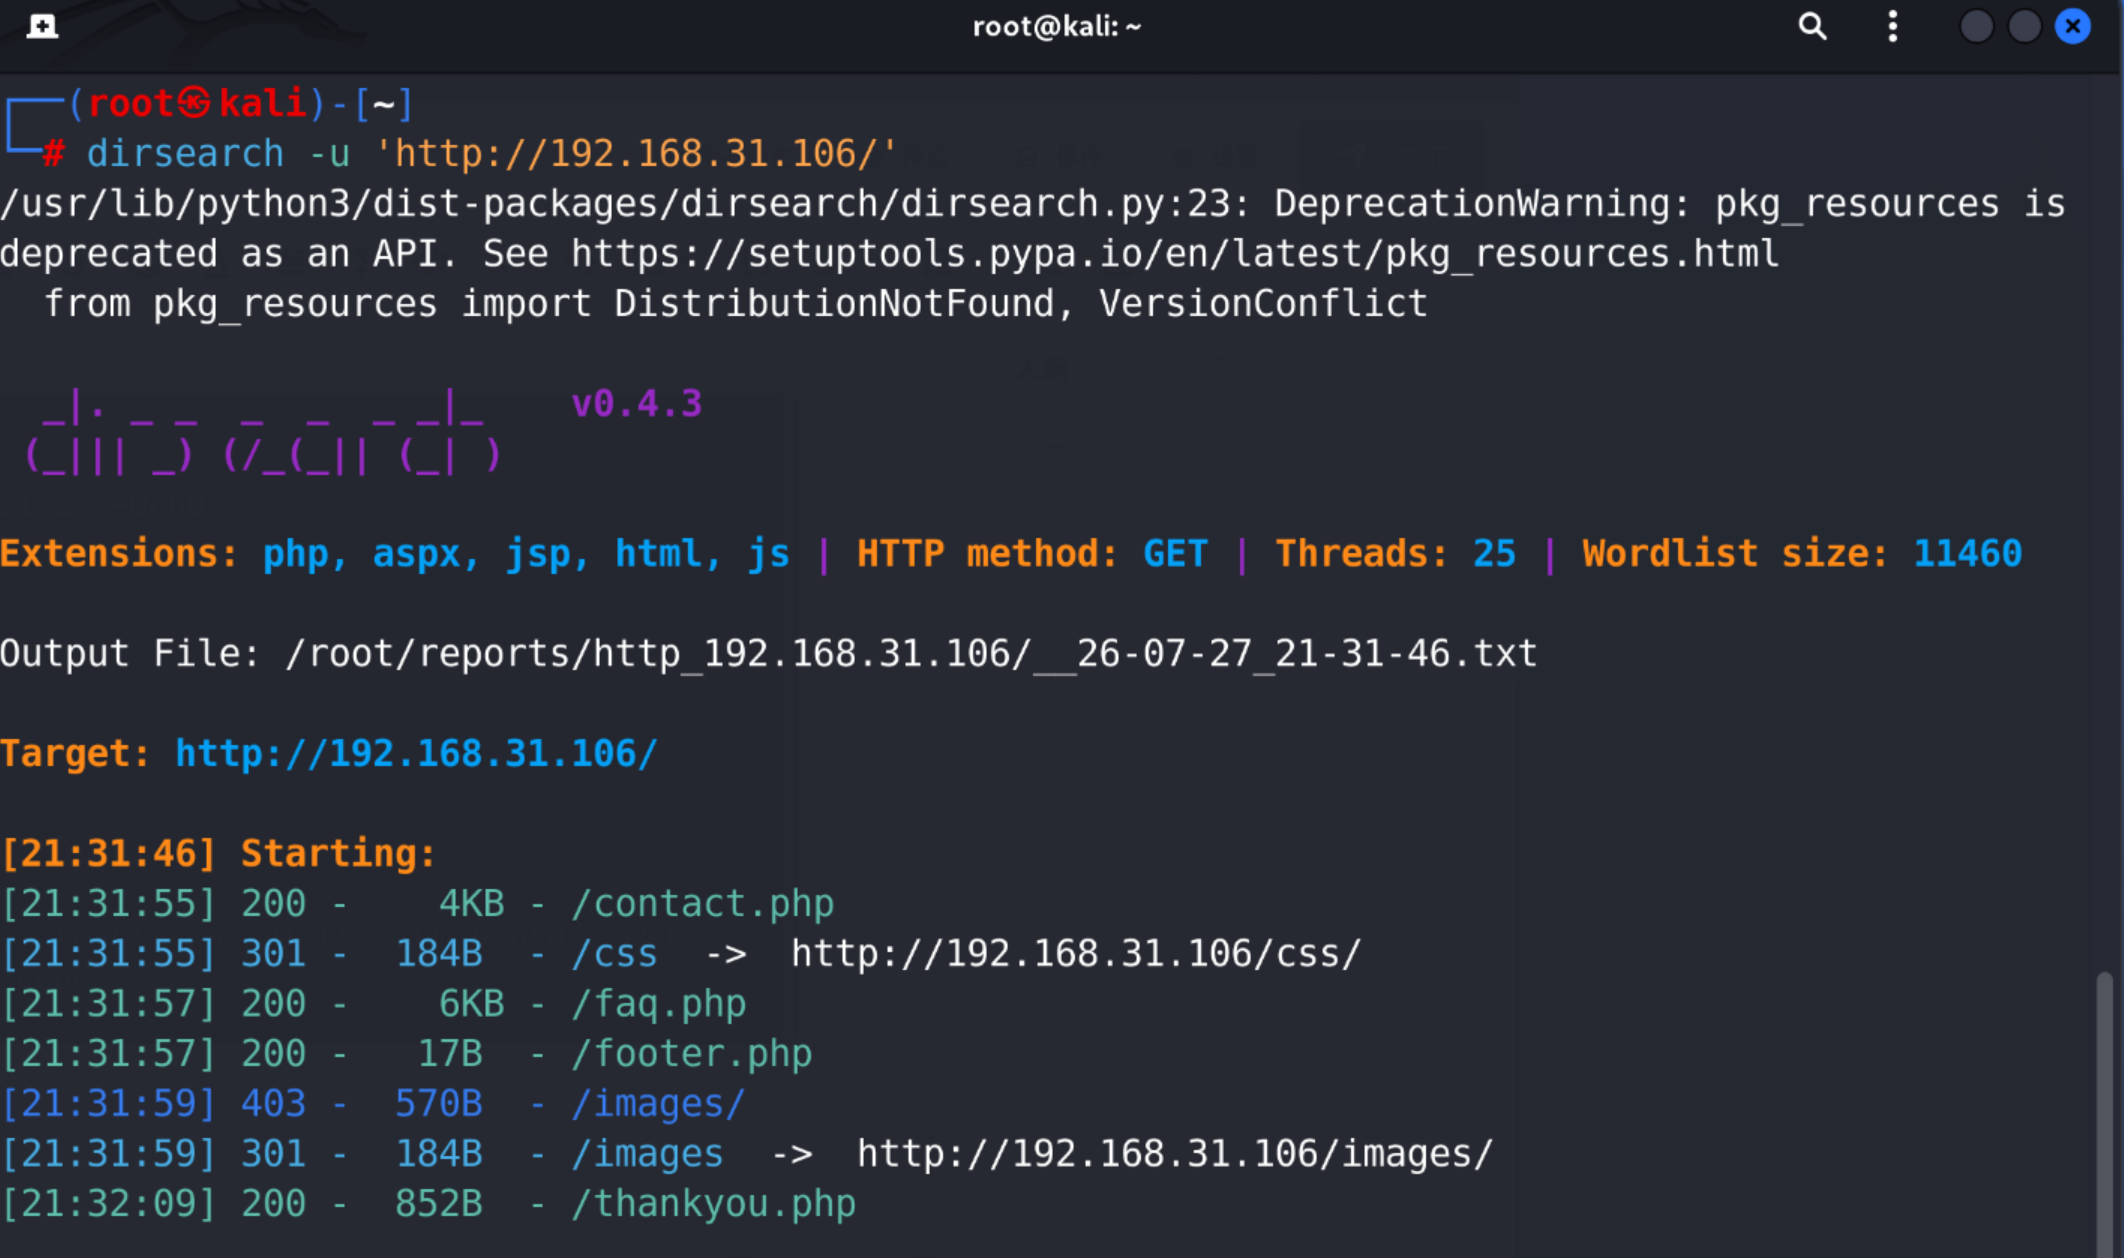2124x1258 pixels.
Task: Click the 403 status code
Action: 273,1104
